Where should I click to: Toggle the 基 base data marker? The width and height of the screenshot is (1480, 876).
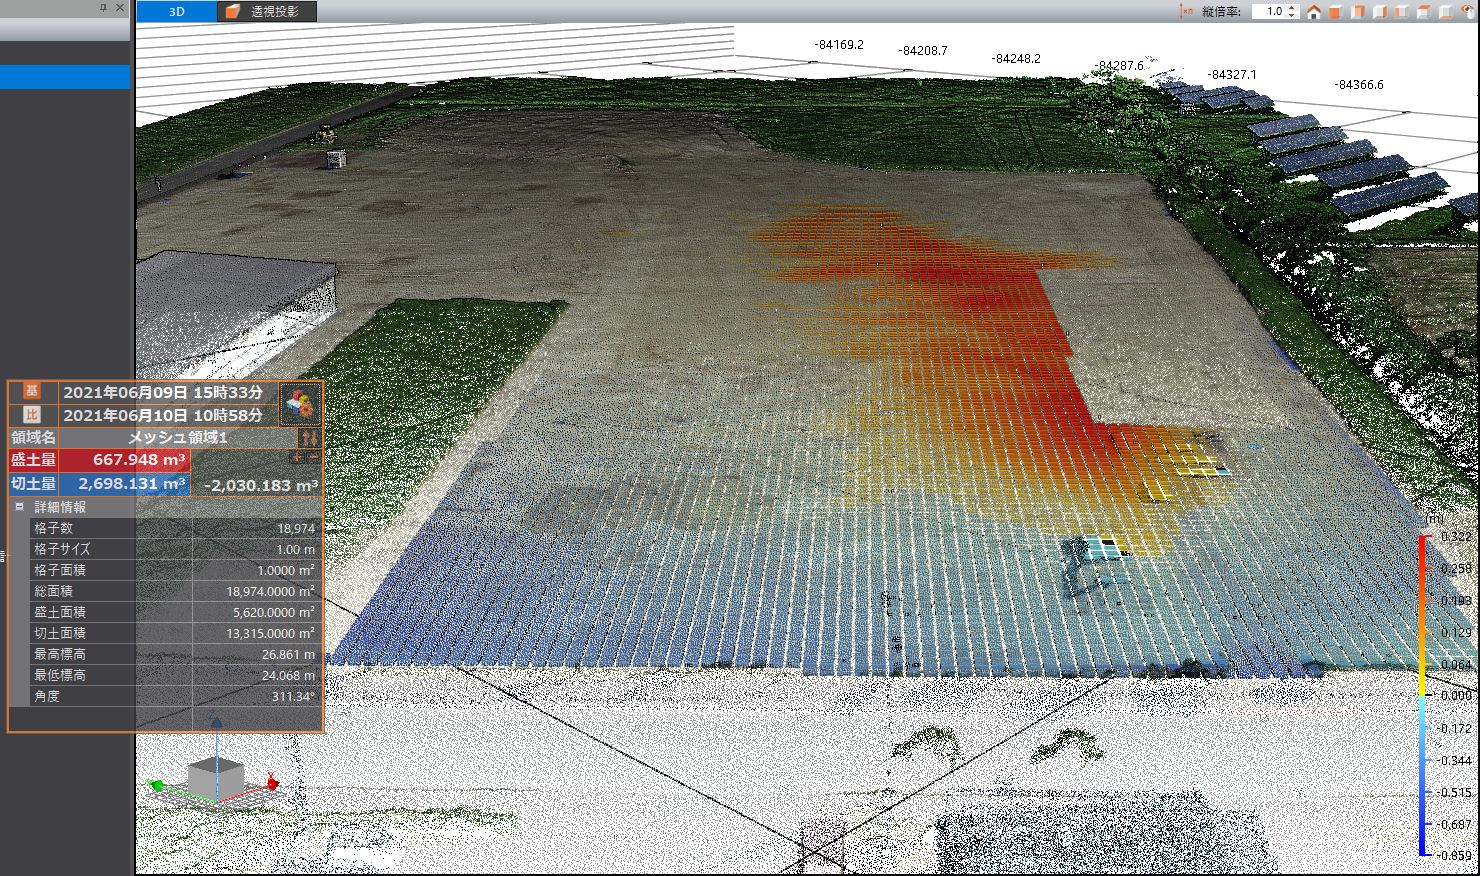click(30, 391)
